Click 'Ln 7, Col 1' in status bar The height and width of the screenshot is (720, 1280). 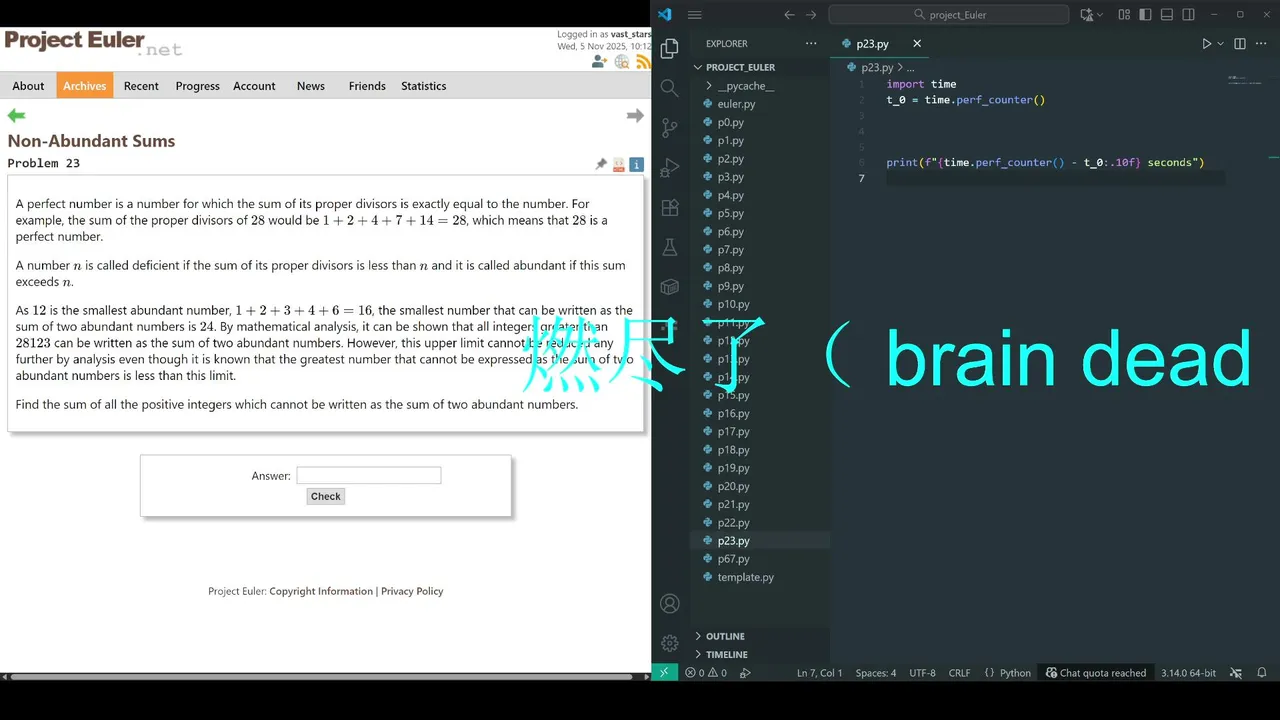pyautogui.click(x=820, y=673)
